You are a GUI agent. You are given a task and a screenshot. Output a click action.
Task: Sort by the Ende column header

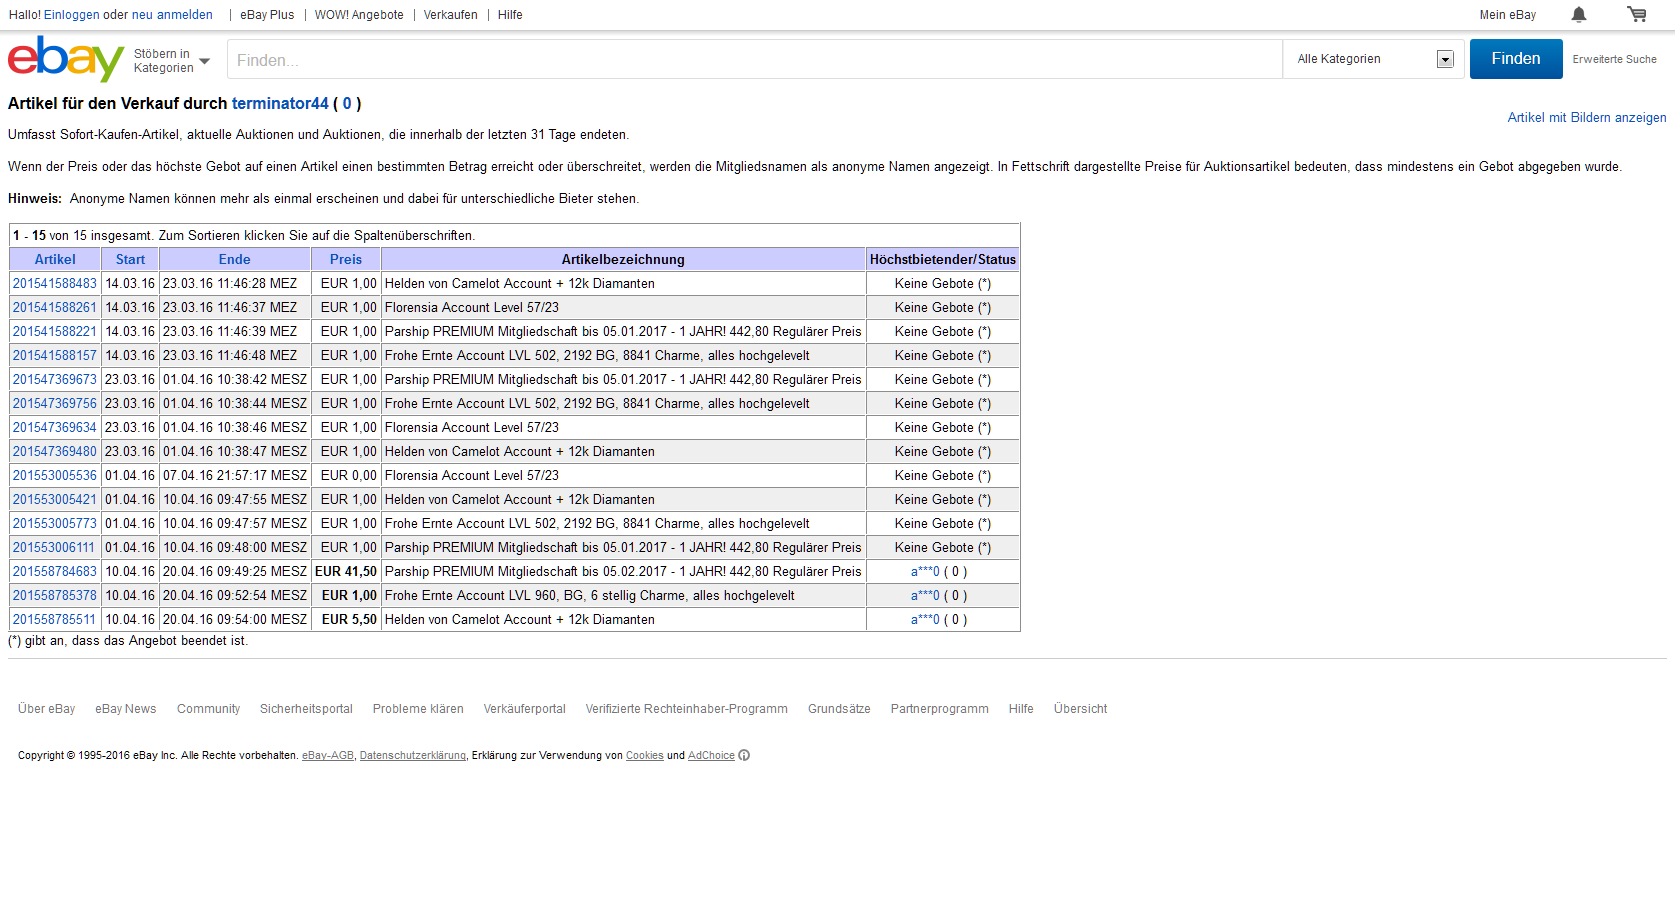coord(235,260)
